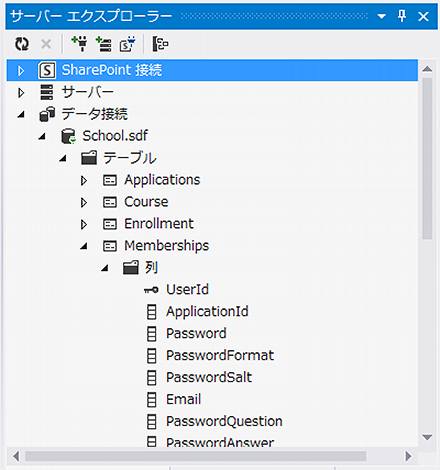The image size is (440, 470).
Task: Click the UserId primary key icon
Action: coord(151,290)
